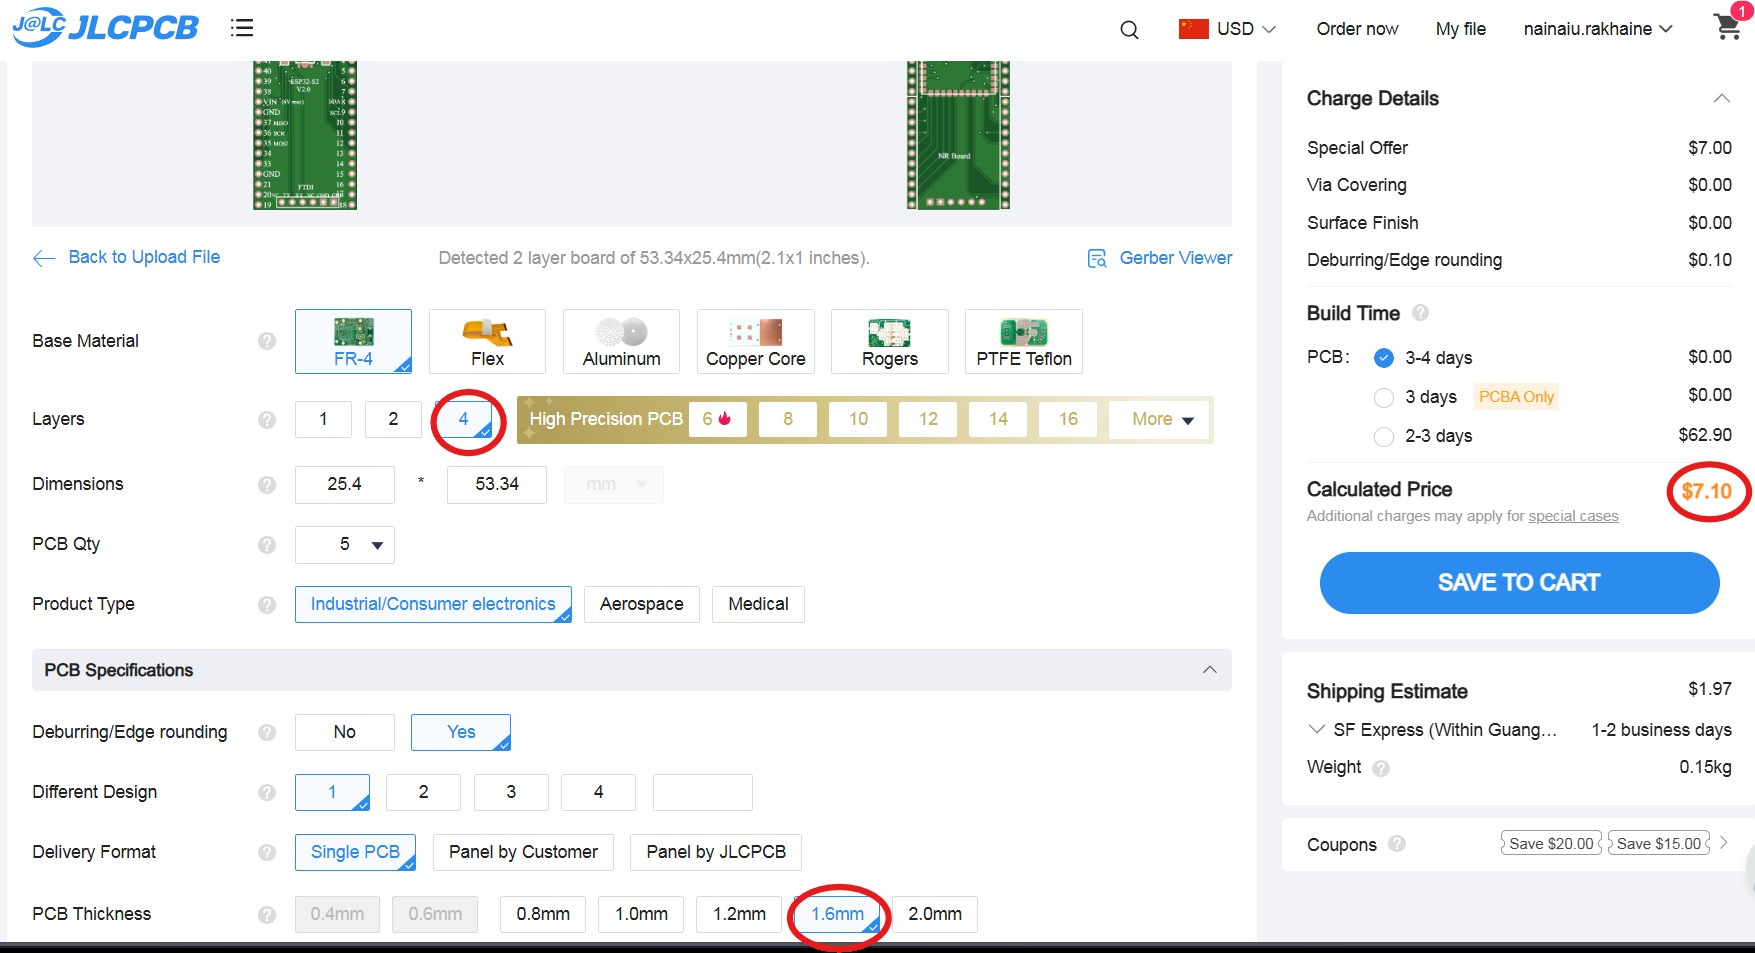
Task: Click the help icon beside Coupons
Action: [1397, 844]
